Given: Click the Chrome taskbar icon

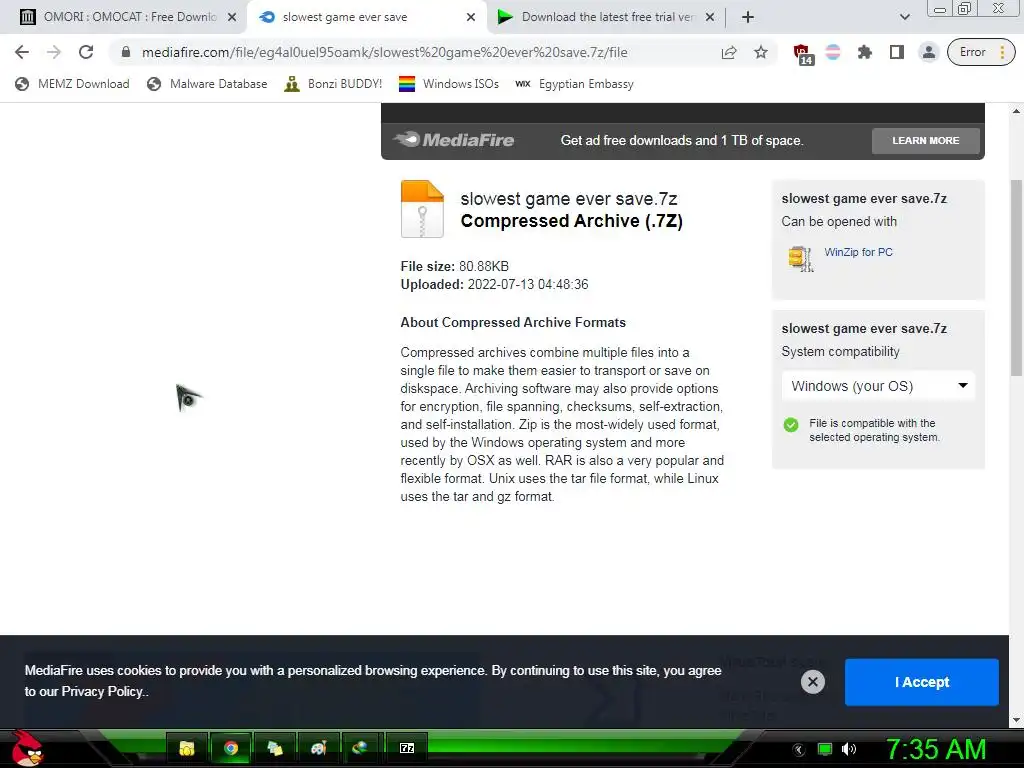Looking at the screenshot, I should pyautogui.click(x=231, y=748).
